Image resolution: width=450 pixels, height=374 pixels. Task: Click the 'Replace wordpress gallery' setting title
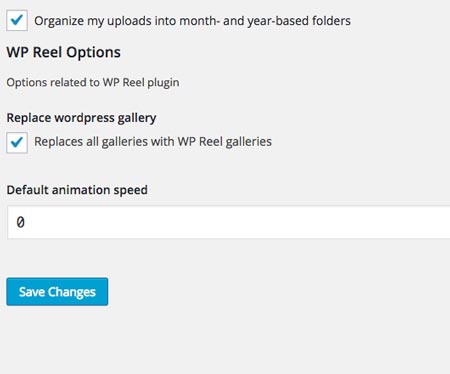(x=81, y=118)
